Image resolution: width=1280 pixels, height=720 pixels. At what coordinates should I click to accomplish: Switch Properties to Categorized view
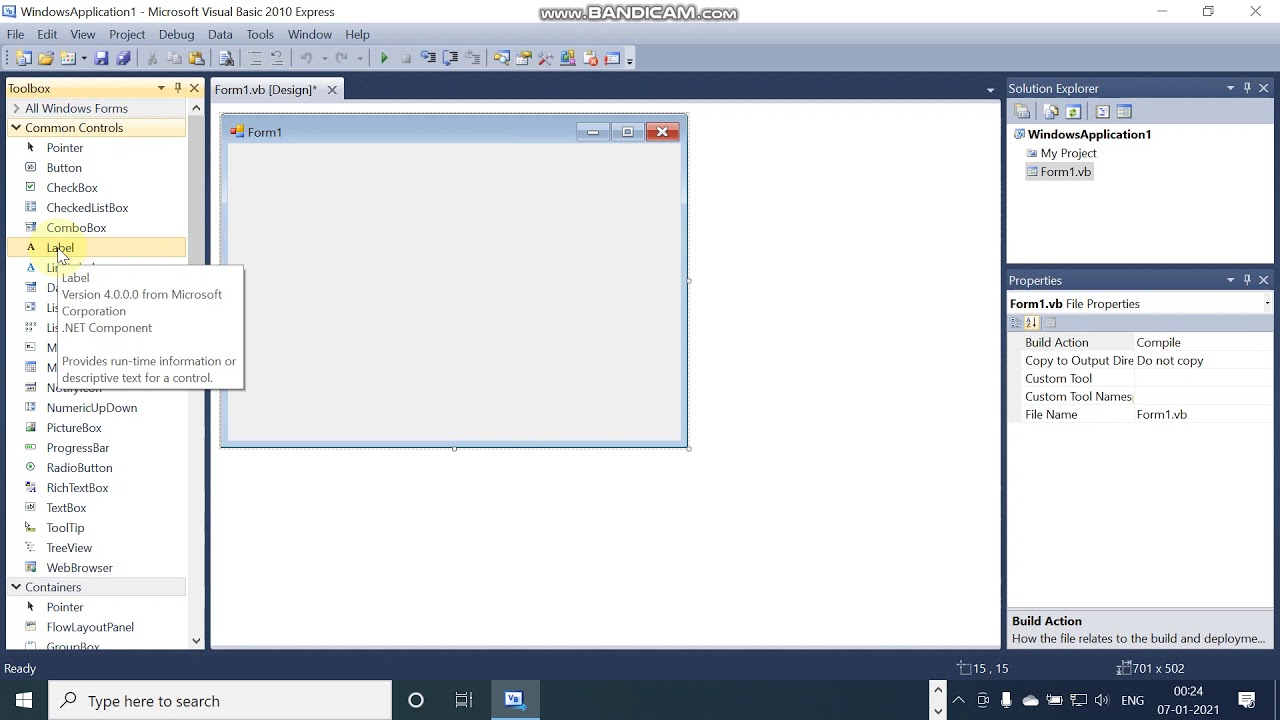(1016, 323)
